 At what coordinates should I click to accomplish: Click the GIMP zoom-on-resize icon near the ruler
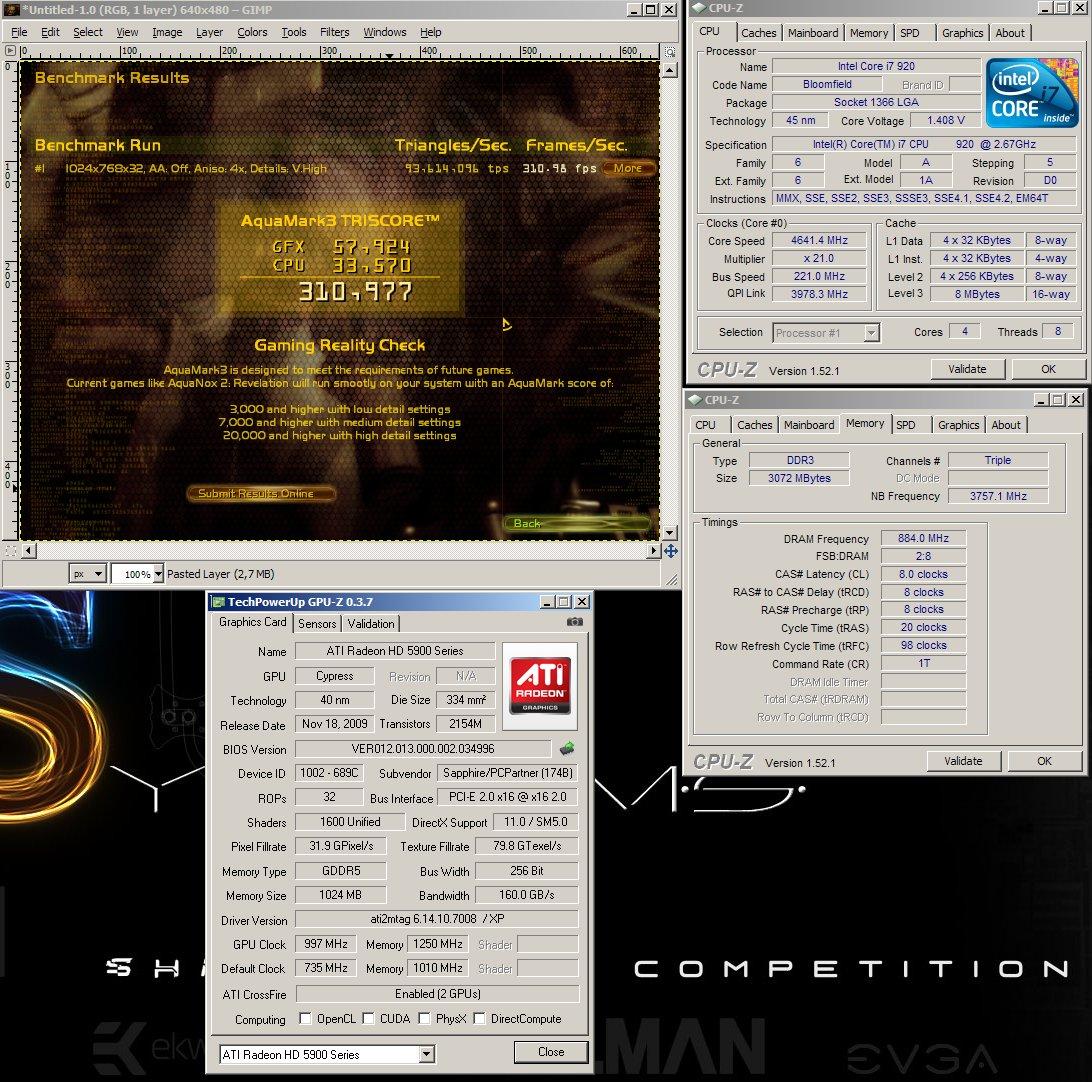(x=670, y=52)
